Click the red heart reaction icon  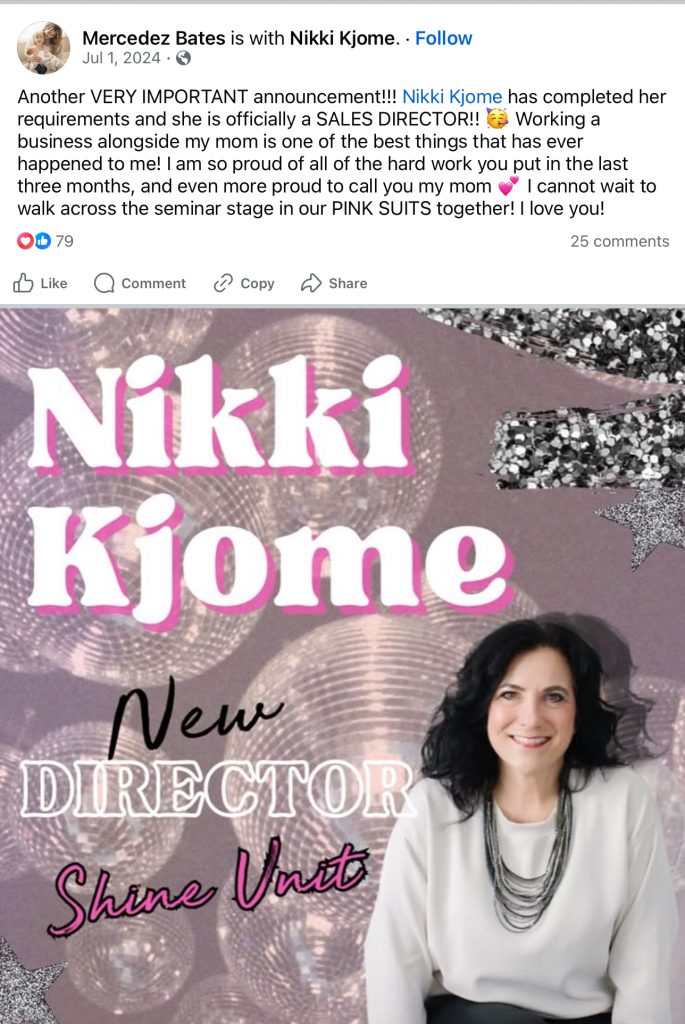pos(25,241)
